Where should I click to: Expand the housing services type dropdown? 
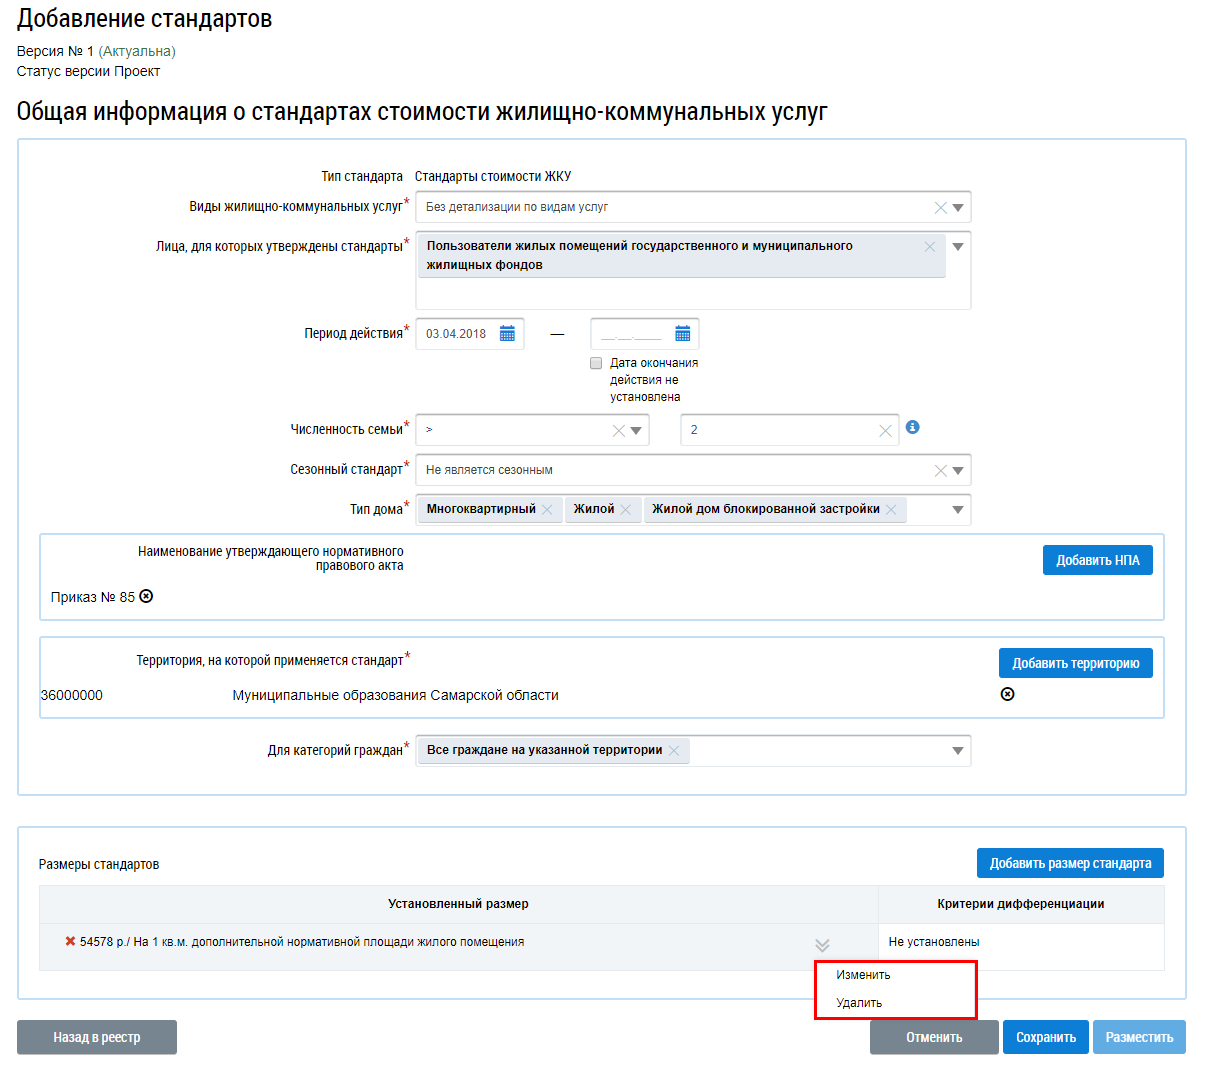(958, 208)
